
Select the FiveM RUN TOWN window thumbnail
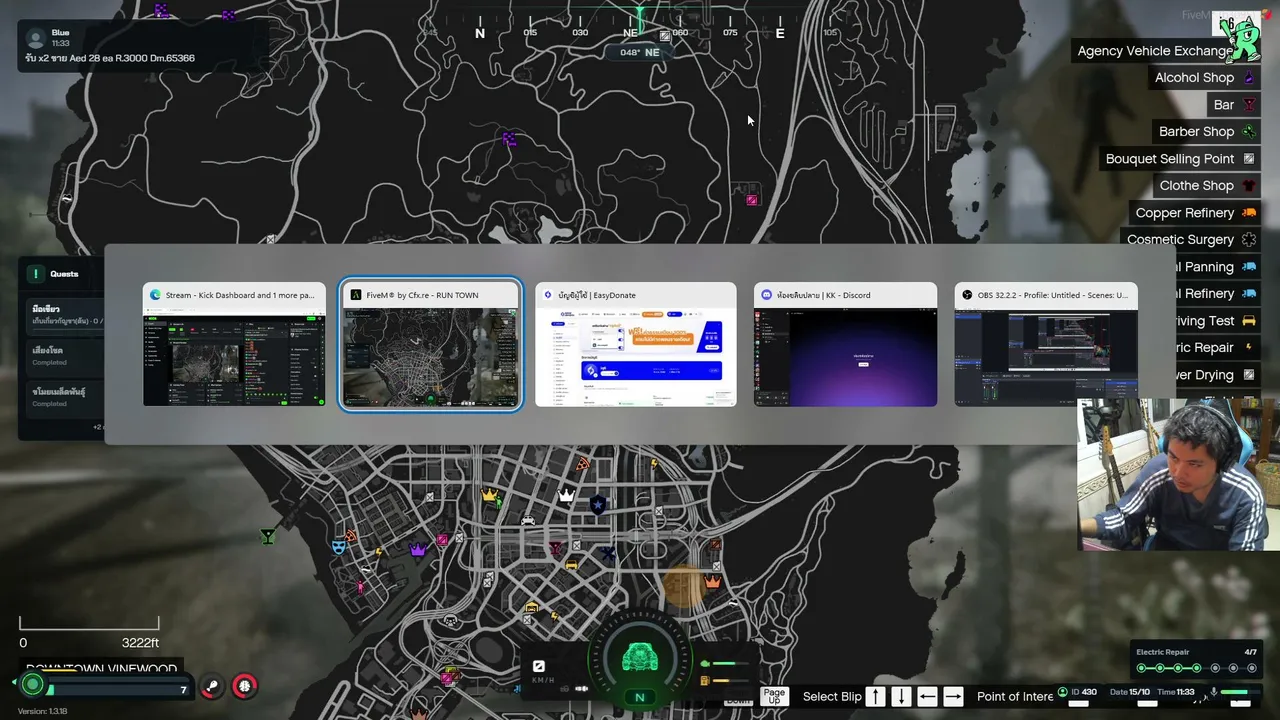pos(430,345)
